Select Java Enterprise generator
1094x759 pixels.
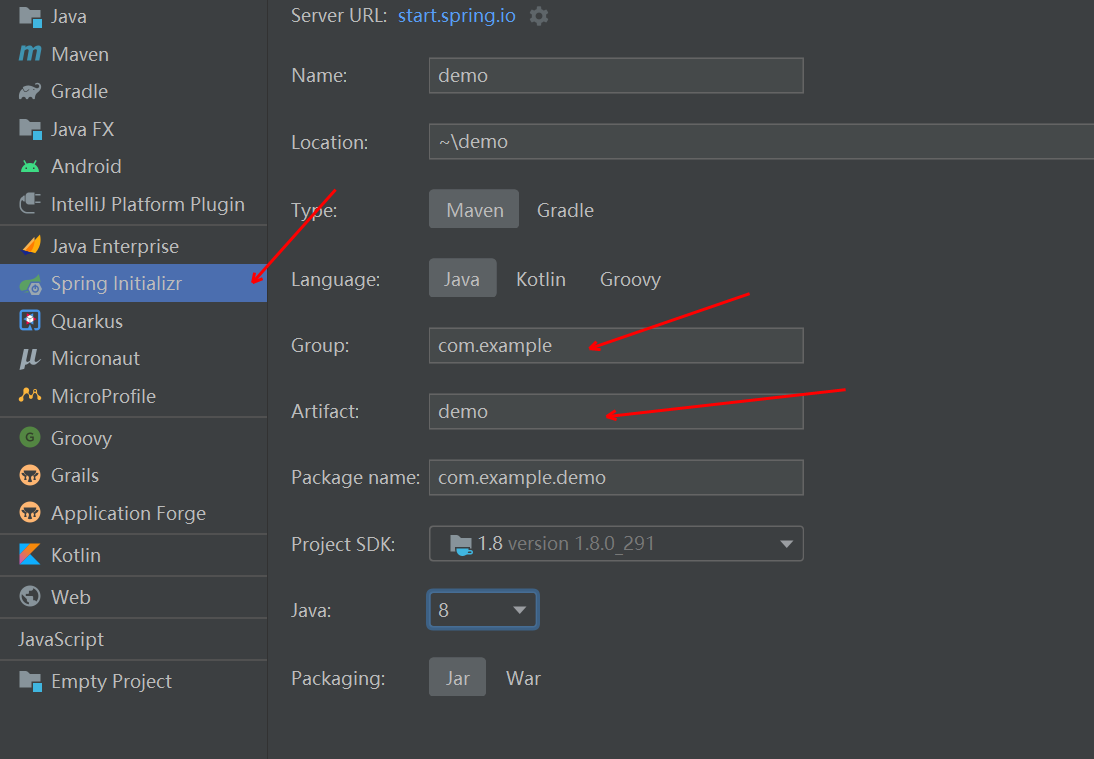coord(133,246)
